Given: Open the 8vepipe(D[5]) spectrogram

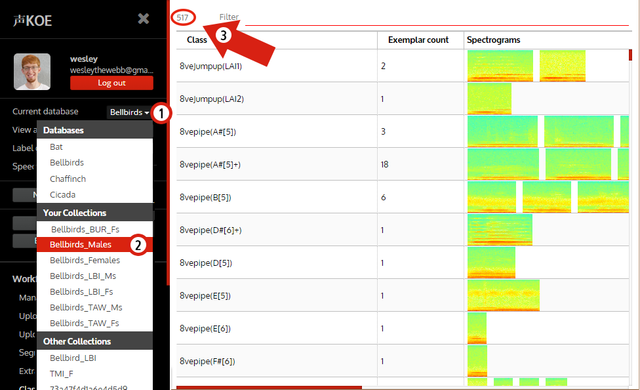Looking at the screenshot, I should [x=491, y=263].
